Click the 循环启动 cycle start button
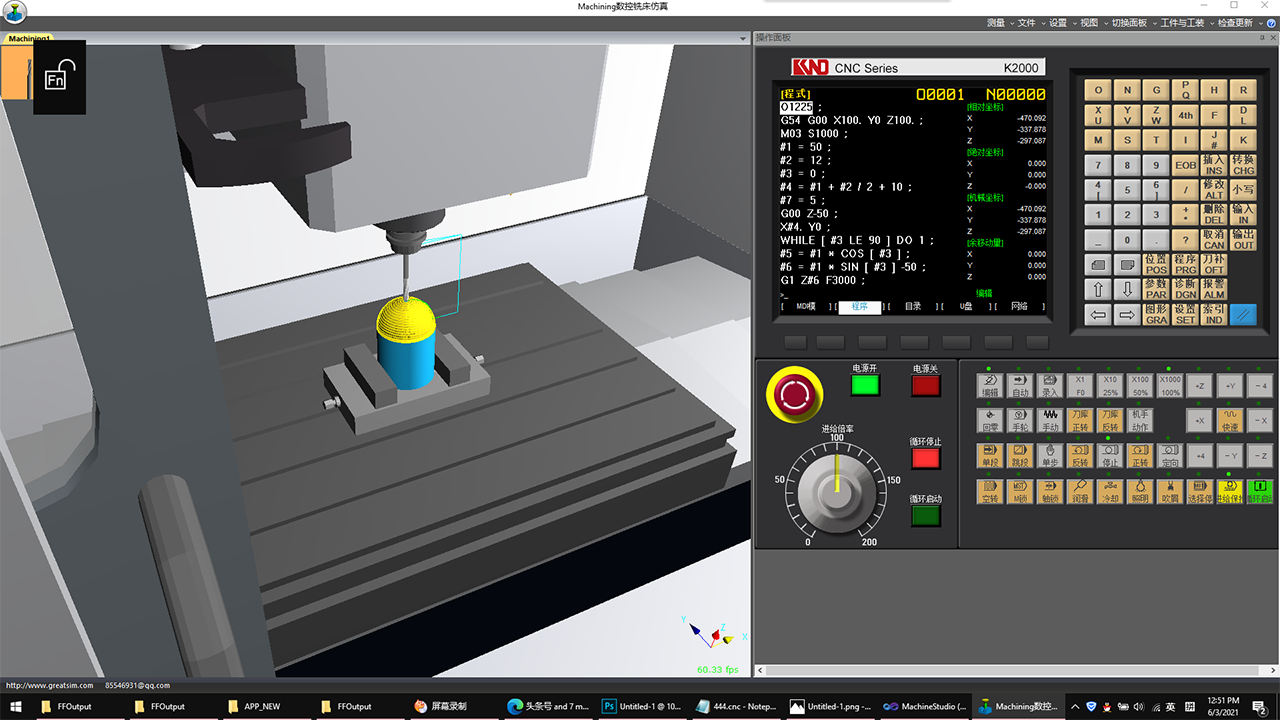Image resolution: width=1280 pixels, height=720 pixels. [925, 516]
